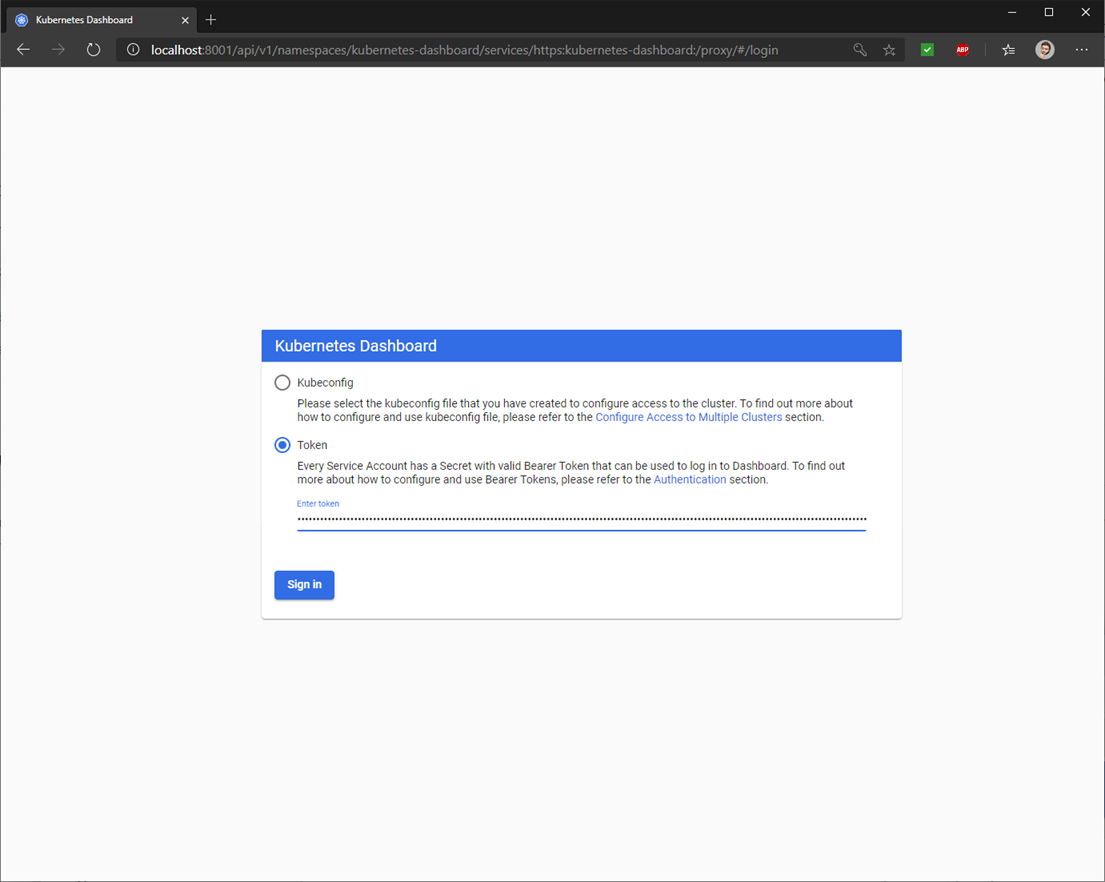Minimize the browser window
Screen dimensions: 1105x882
(x=1012, y=12)
